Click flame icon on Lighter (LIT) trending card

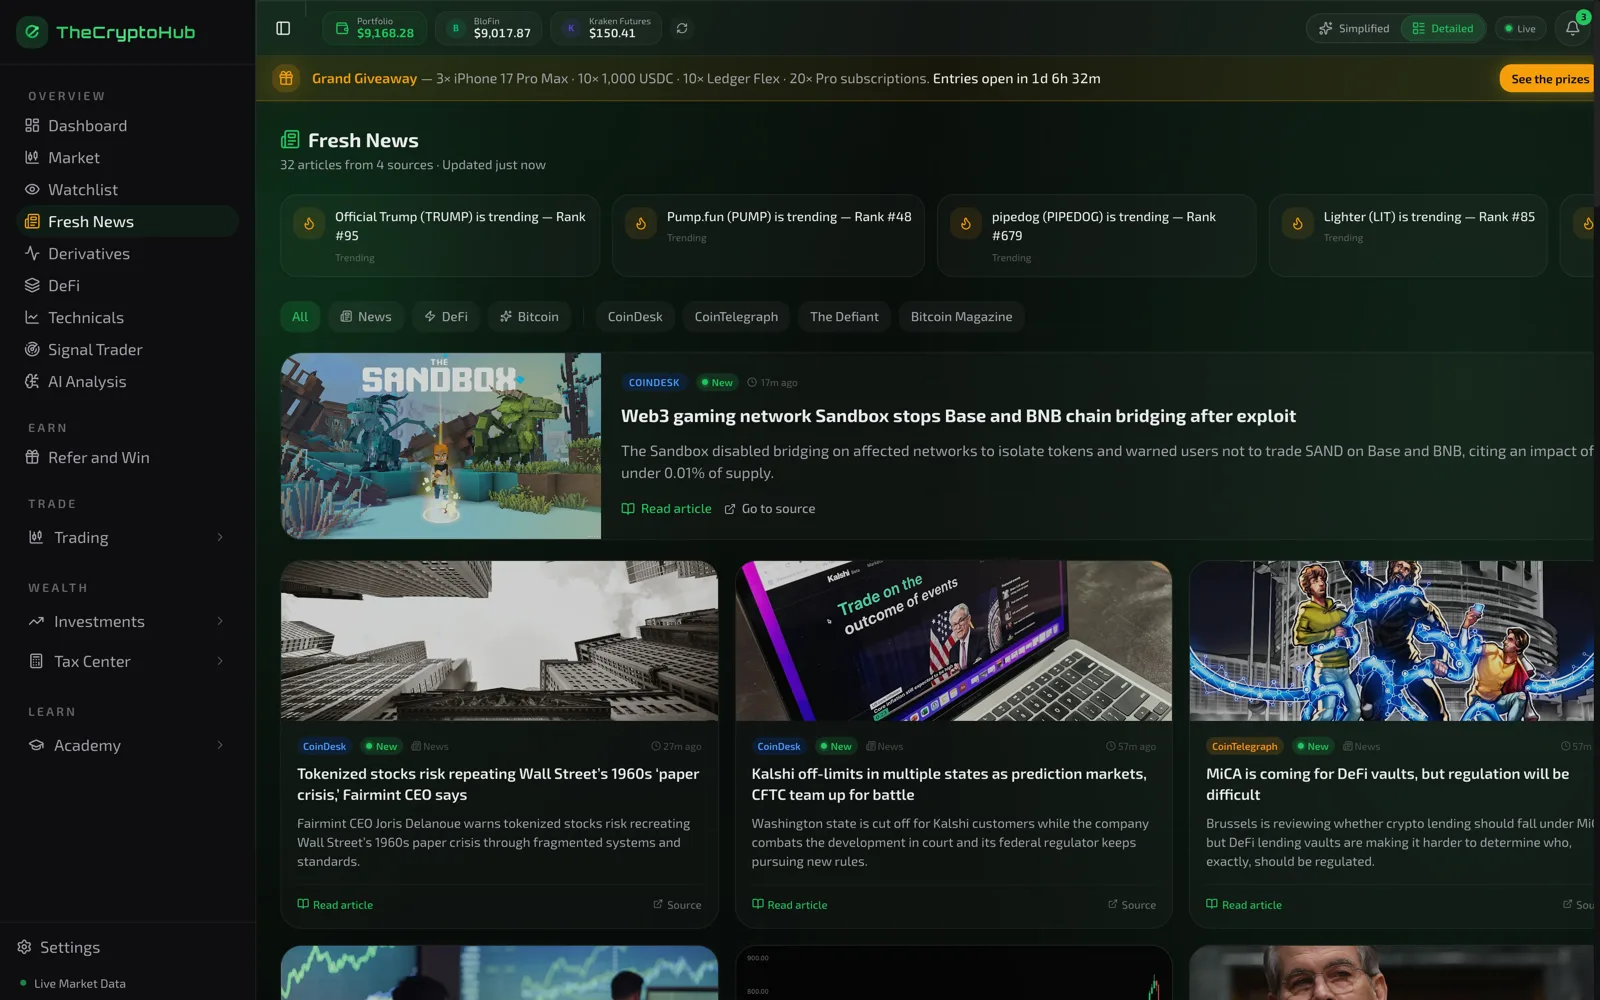coord(1298,224)
